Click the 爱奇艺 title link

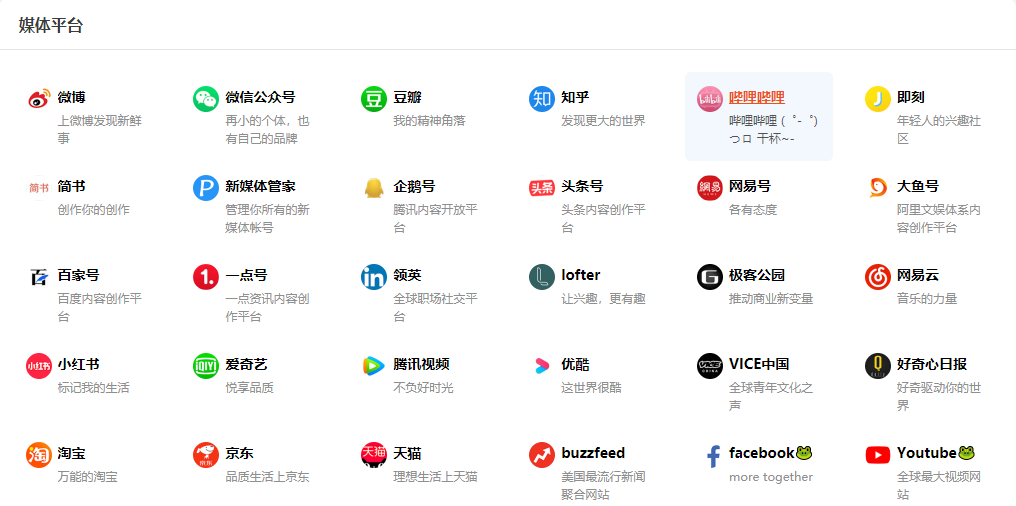(x=246, y=364)
